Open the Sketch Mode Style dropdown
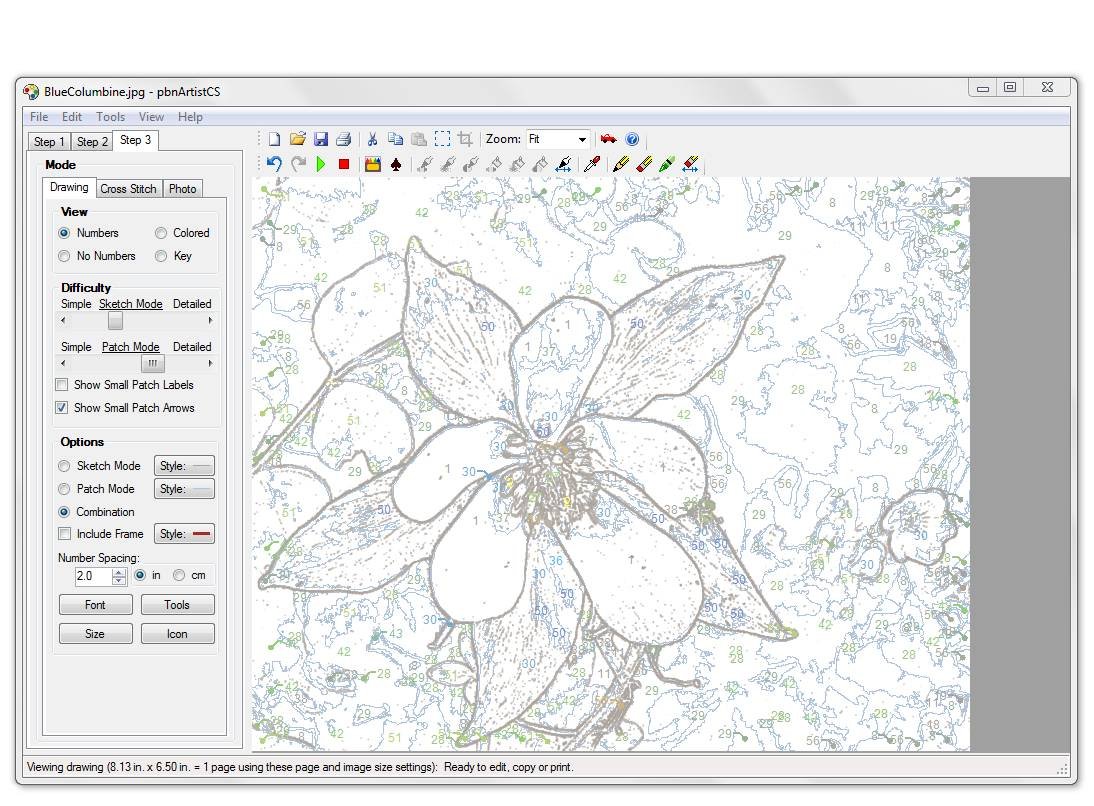The width and height of the screenshot is (1094, 806). [x=184, y=466]
